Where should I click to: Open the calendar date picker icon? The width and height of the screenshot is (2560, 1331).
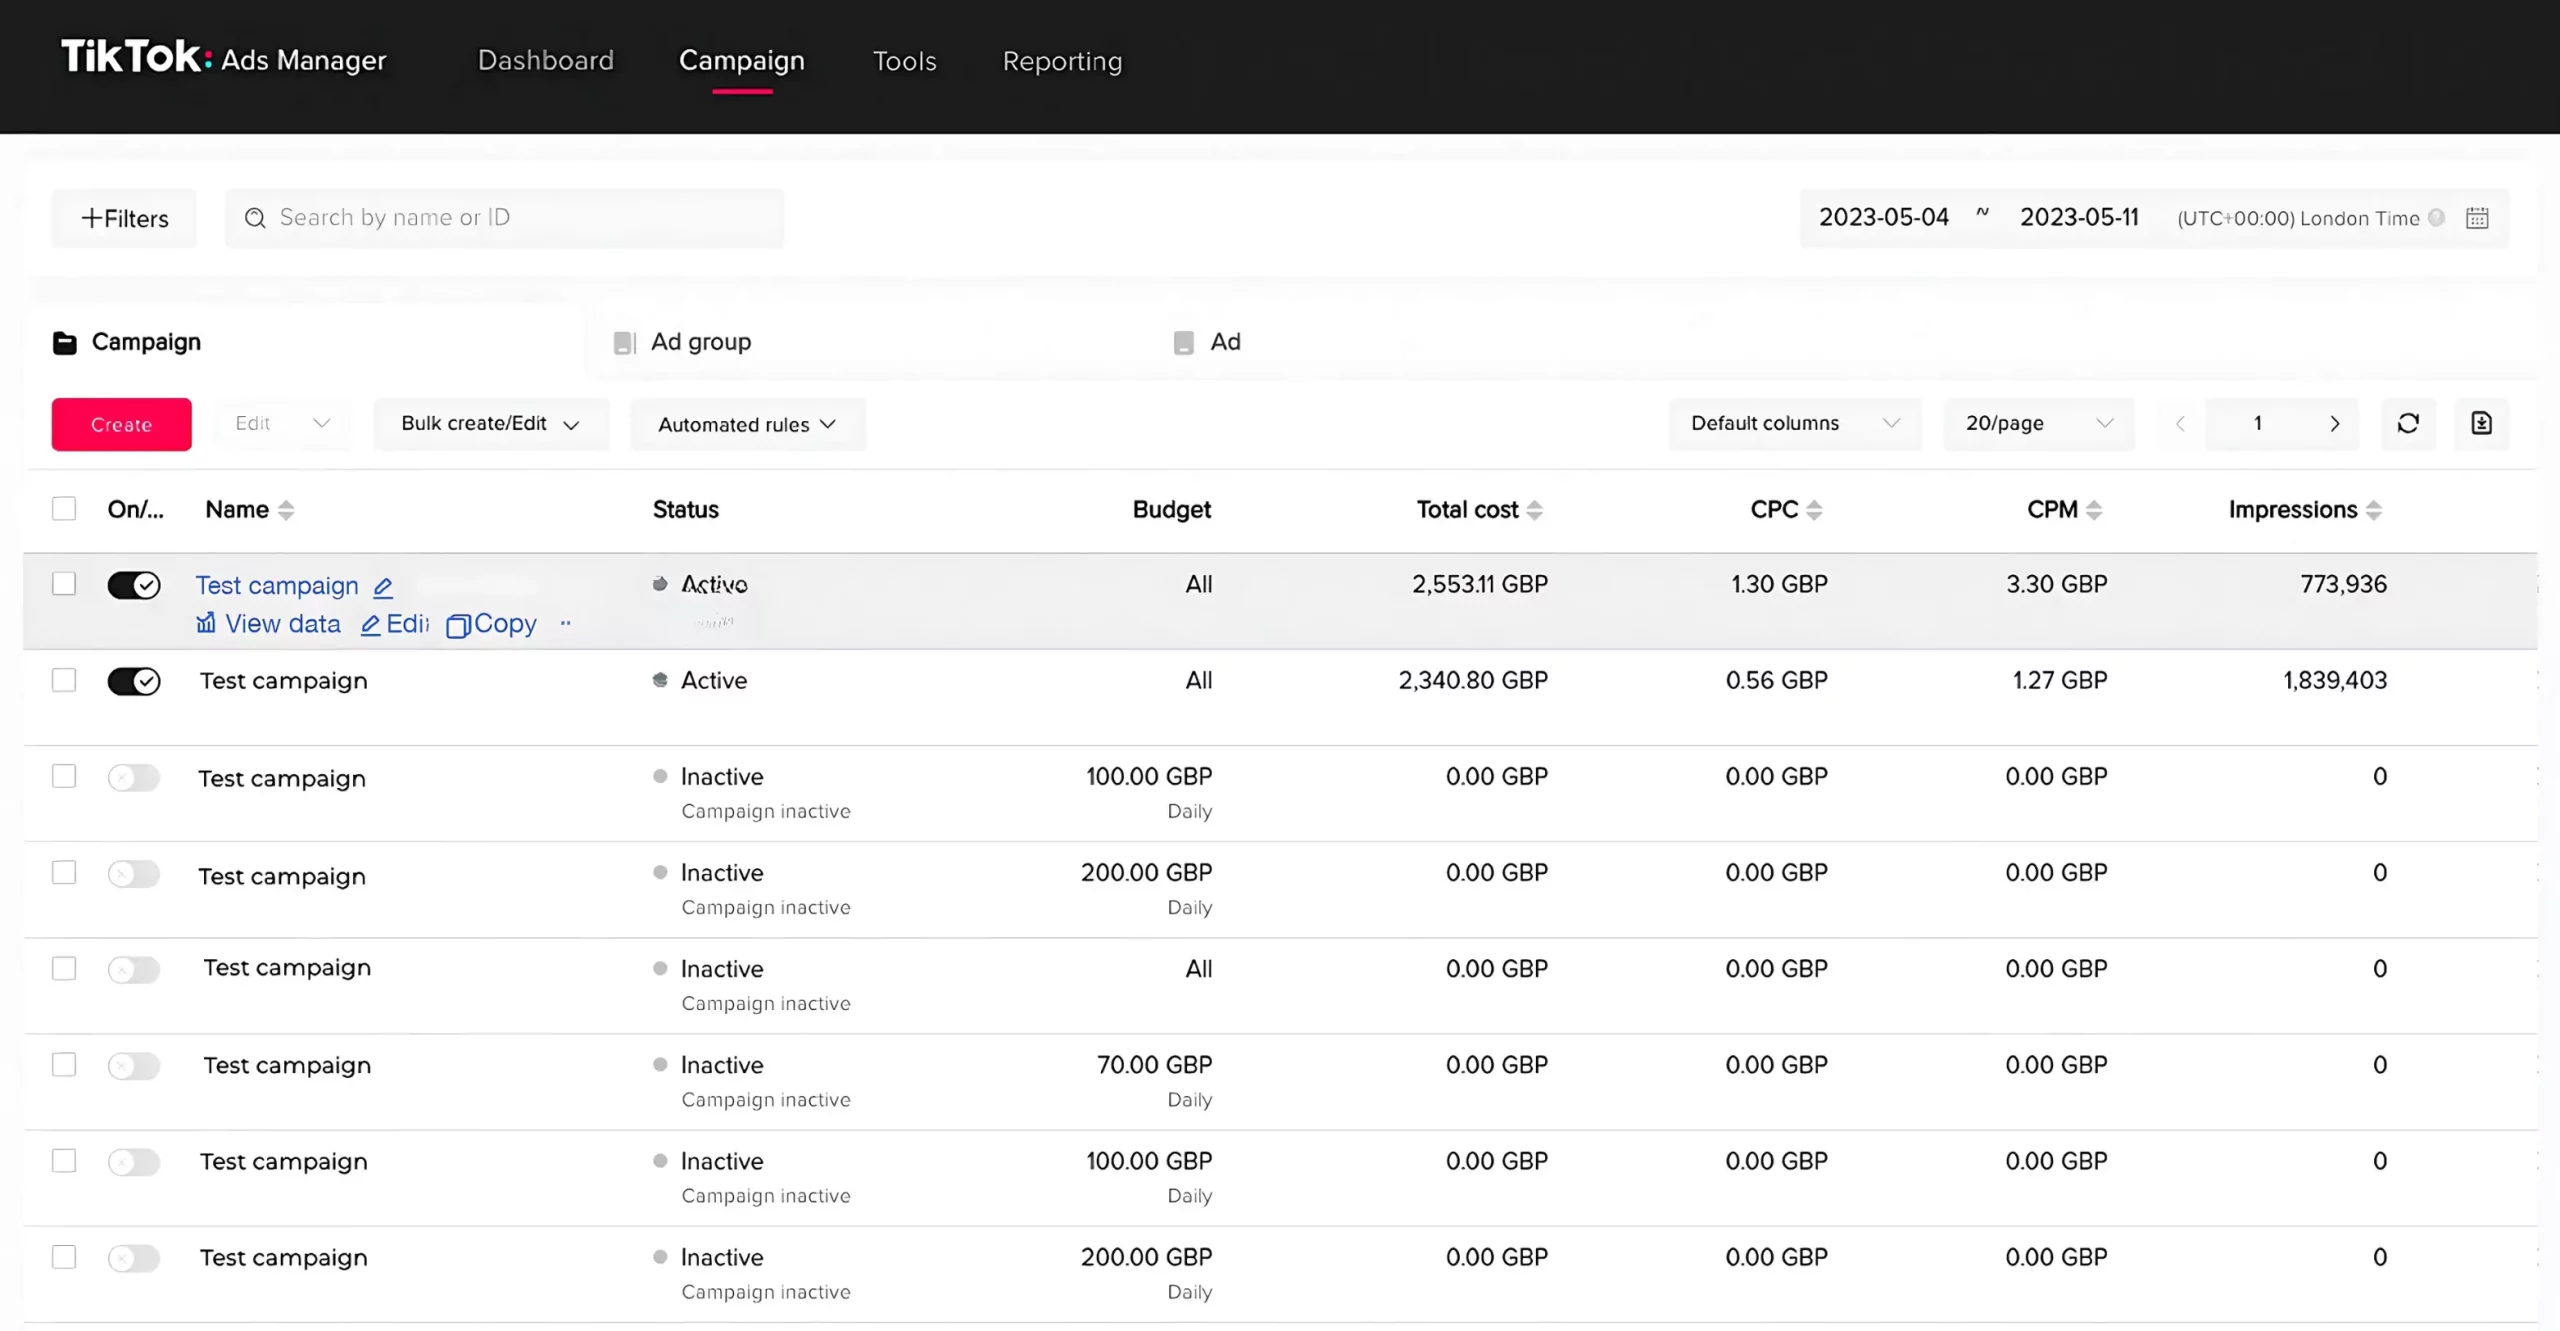[2477, 218]
